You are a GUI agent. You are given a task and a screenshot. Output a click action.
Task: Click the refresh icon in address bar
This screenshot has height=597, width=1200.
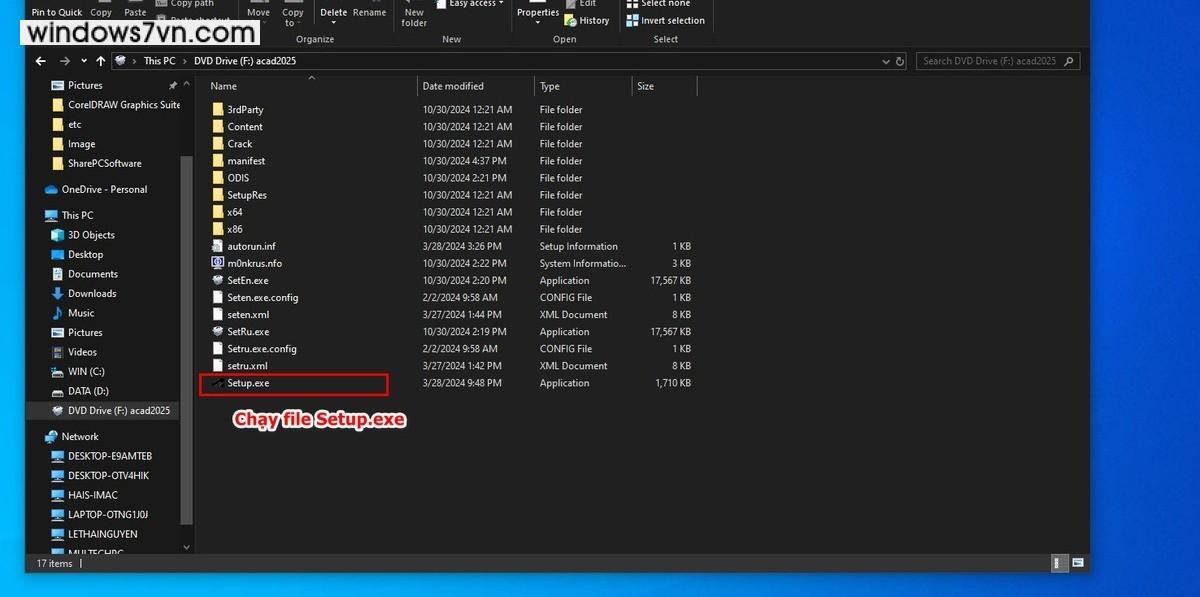899,61
